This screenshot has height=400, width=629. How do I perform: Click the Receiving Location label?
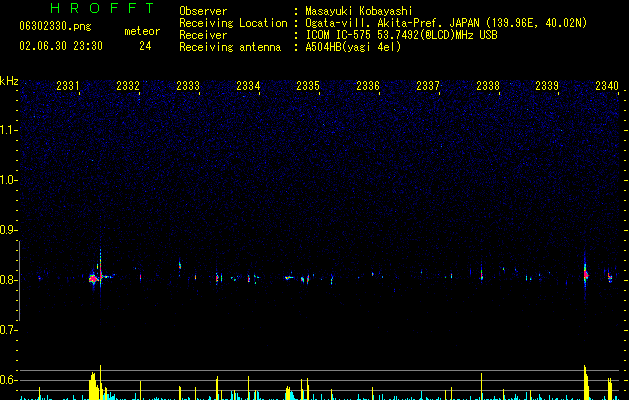pos(233,23)
